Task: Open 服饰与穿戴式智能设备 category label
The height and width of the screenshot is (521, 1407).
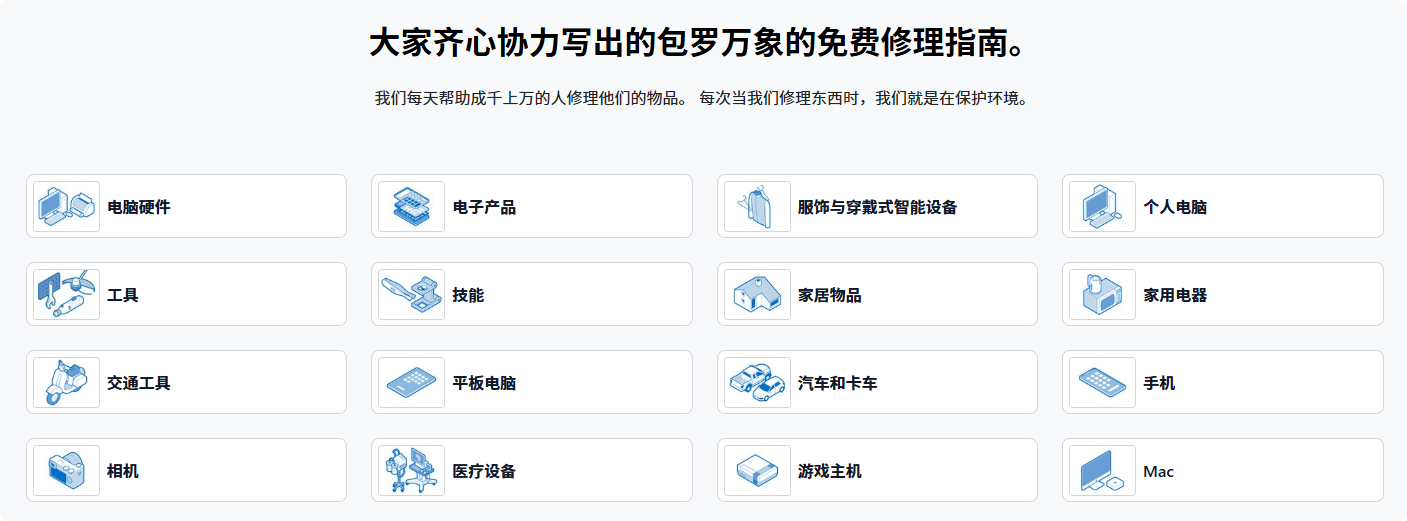Action: point(877,207)
